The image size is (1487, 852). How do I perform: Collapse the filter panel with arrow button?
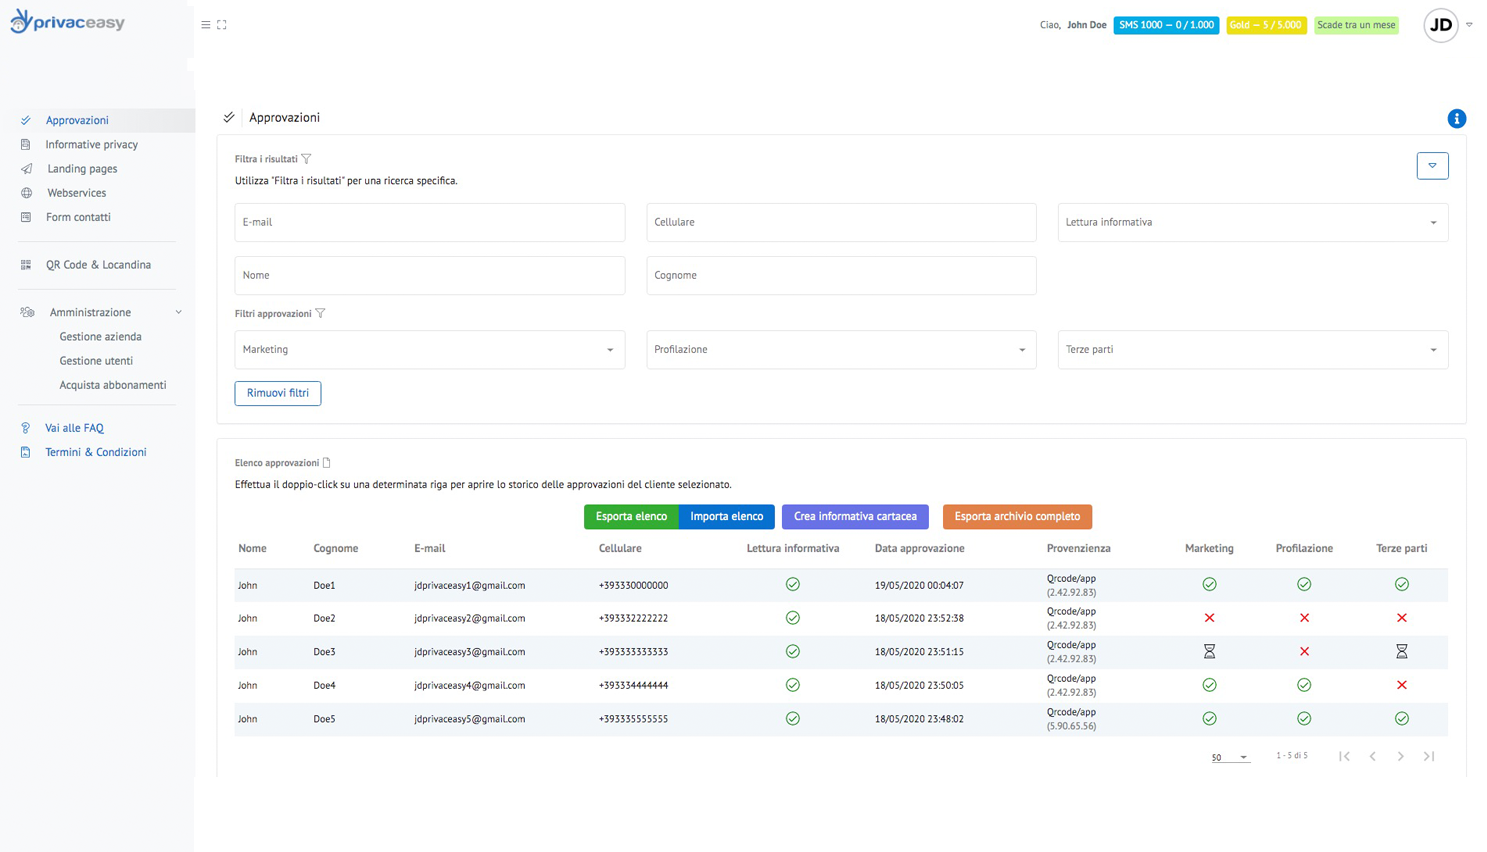(1432, 166)
